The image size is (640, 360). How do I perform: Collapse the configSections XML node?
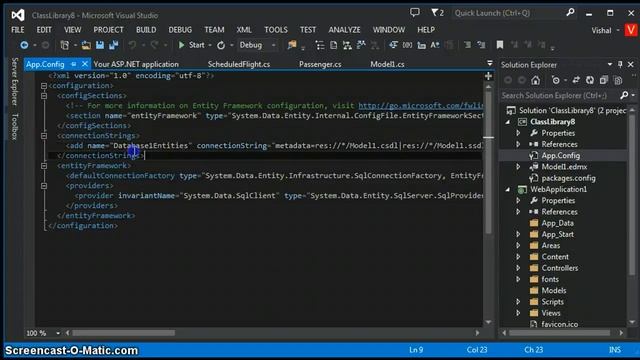click(x=44, y=96)
